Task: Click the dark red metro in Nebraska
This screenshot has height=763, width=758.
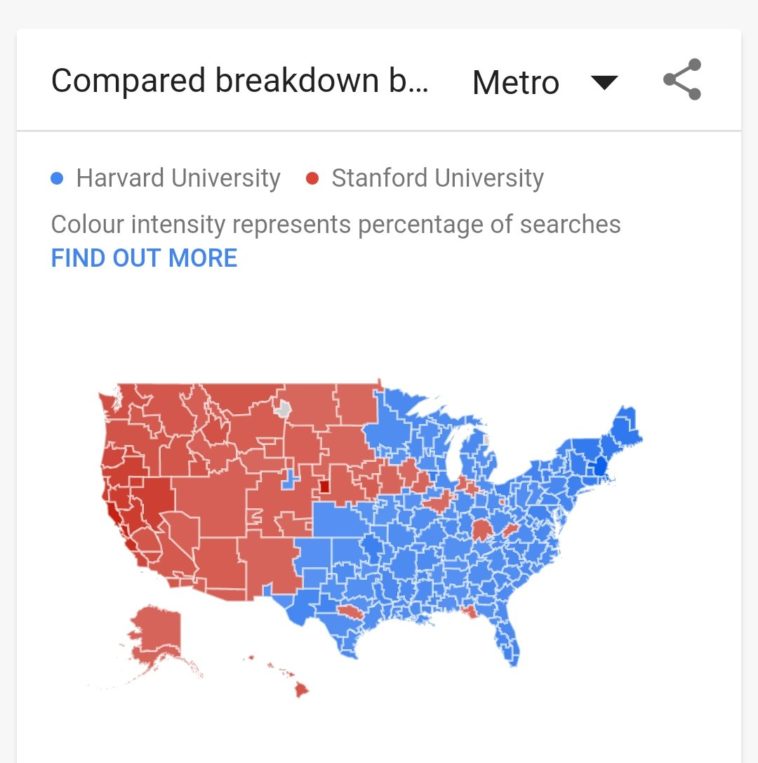Action: (x=324, y=487)
